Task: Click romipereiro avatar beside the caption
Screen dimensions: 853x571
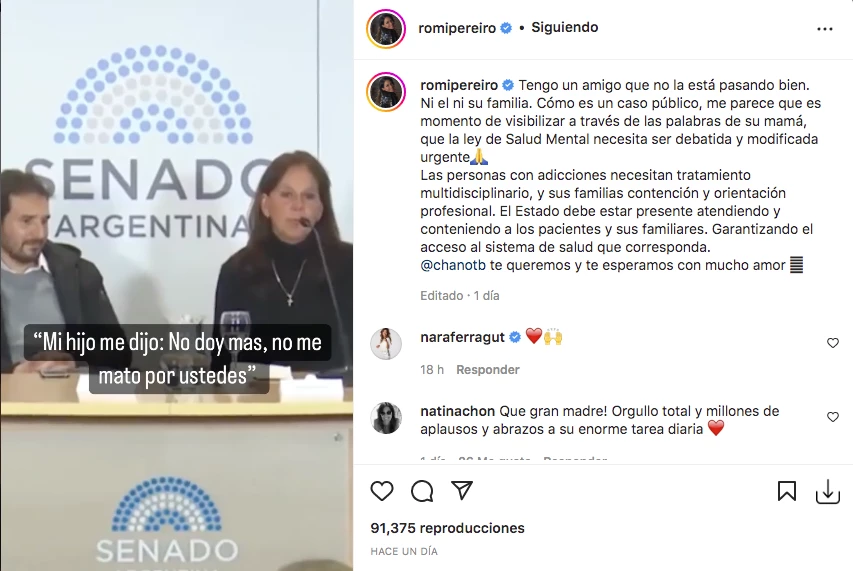Action: tap(386, 91)
